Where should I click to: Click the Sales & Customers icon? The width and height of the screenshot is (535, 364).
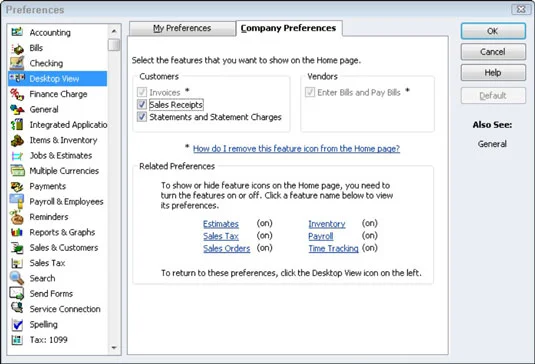[17, 248]
